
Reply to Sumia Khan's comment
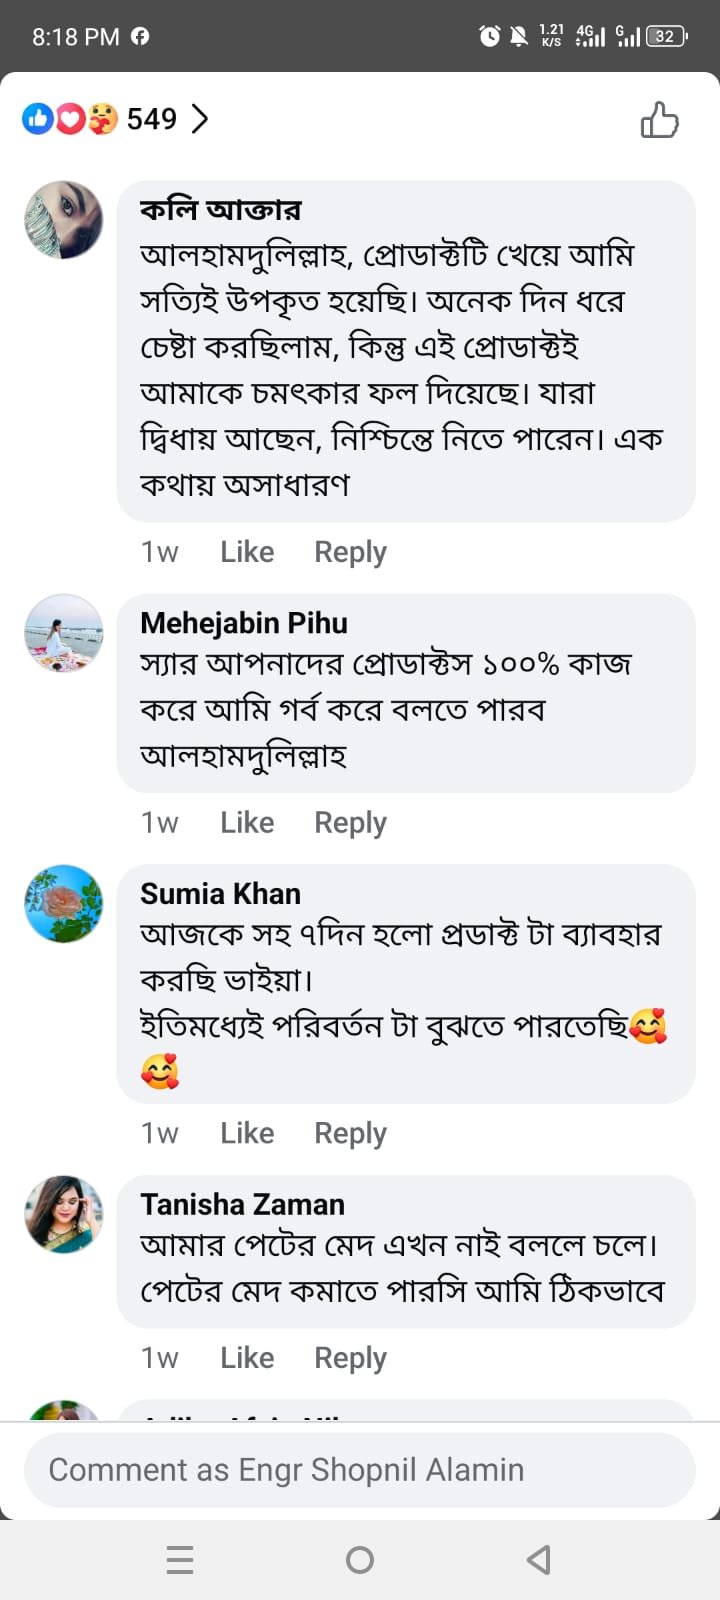tap(350, 1133)
